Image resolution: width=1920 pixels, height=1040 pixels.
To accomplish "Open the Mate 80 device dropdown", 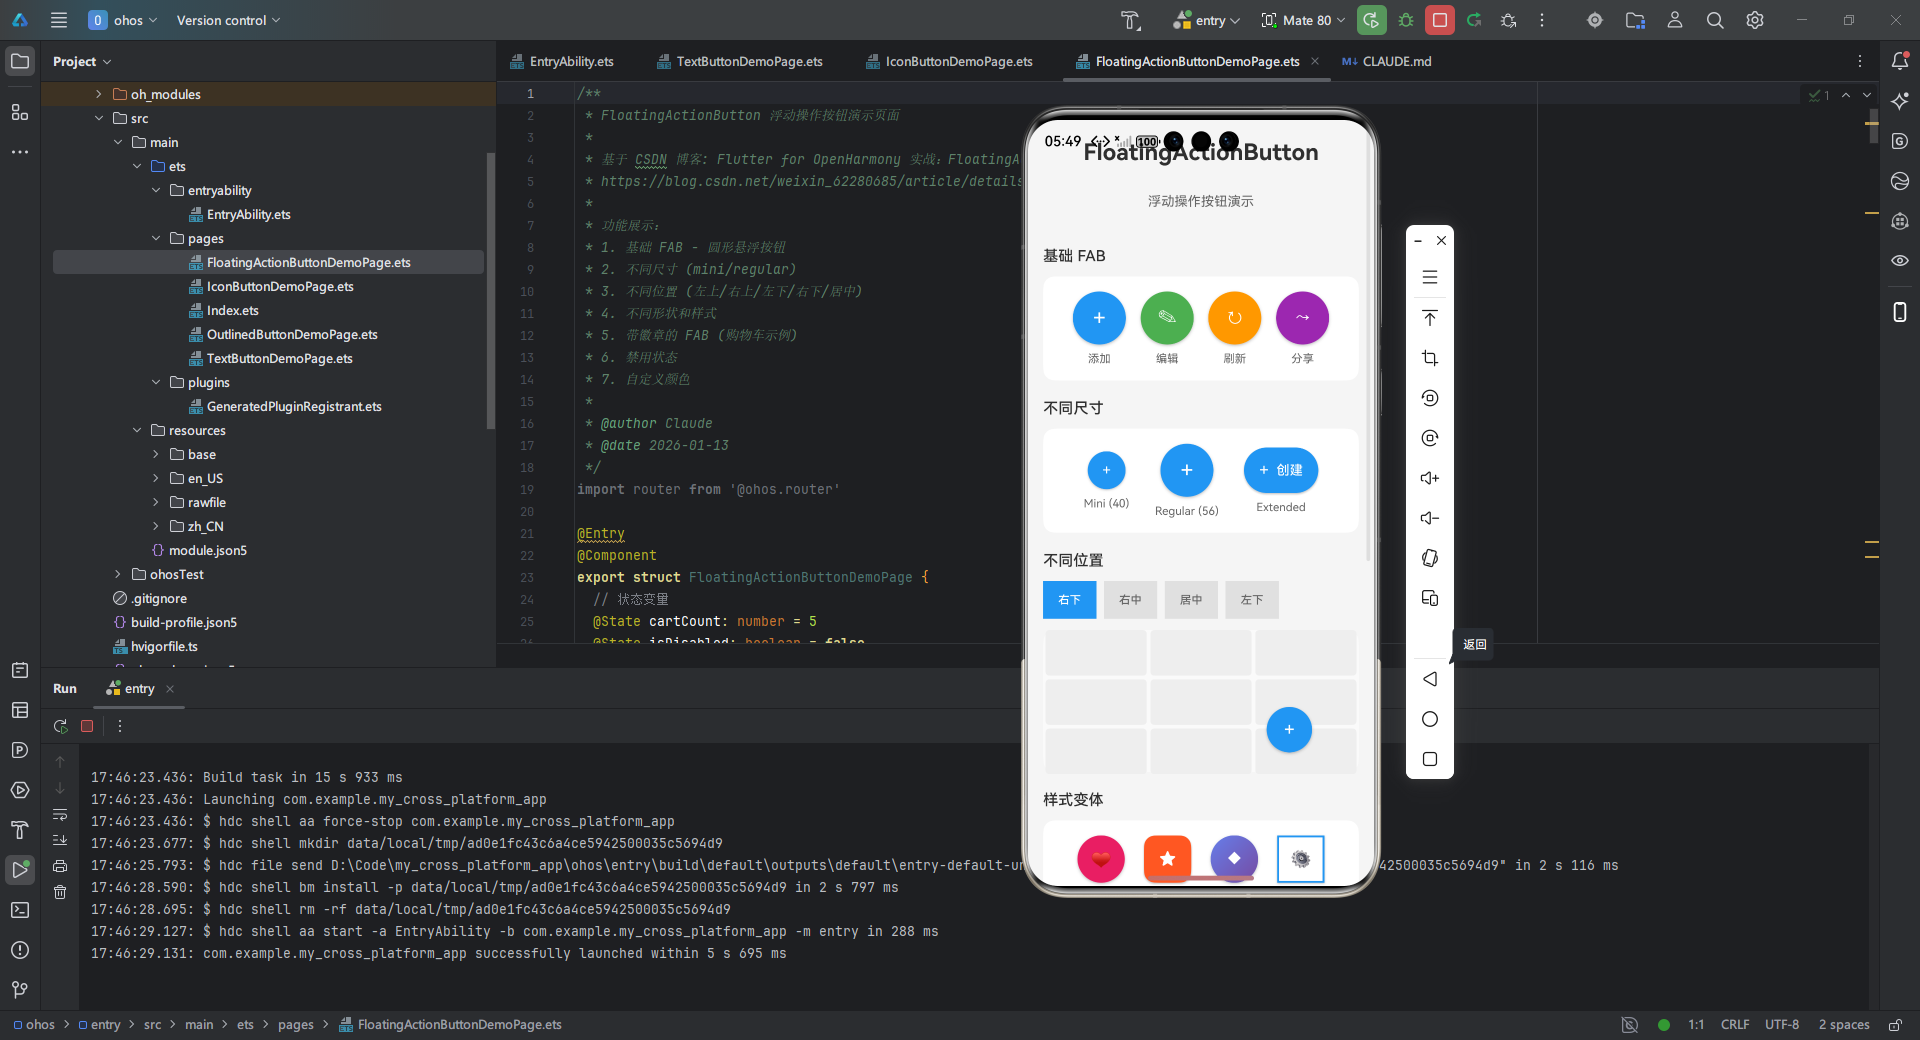I will pos(1303,20).
